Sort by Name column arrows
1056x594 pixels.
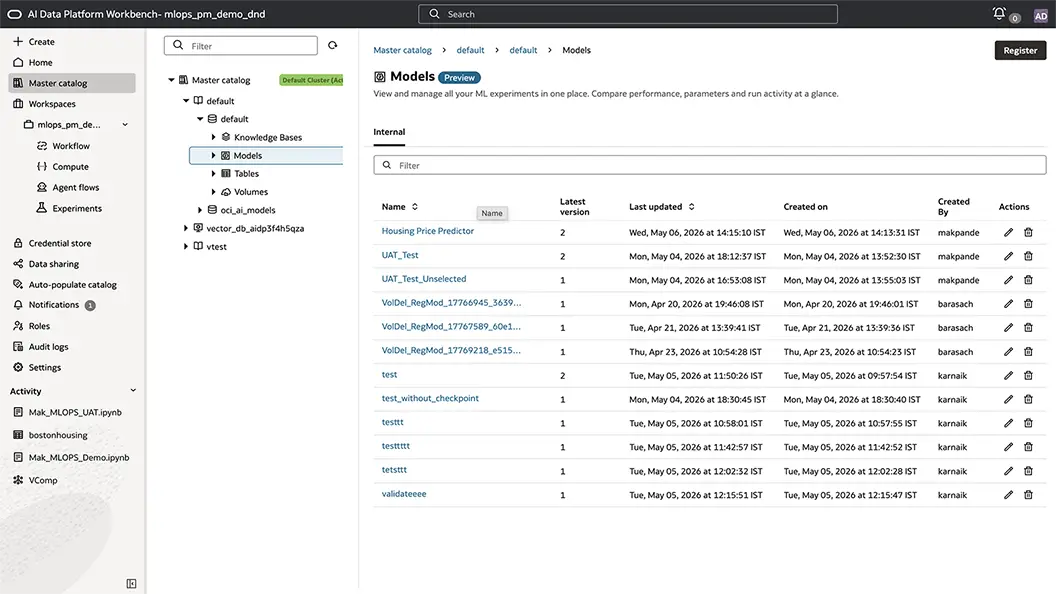(x=415, y=207)
